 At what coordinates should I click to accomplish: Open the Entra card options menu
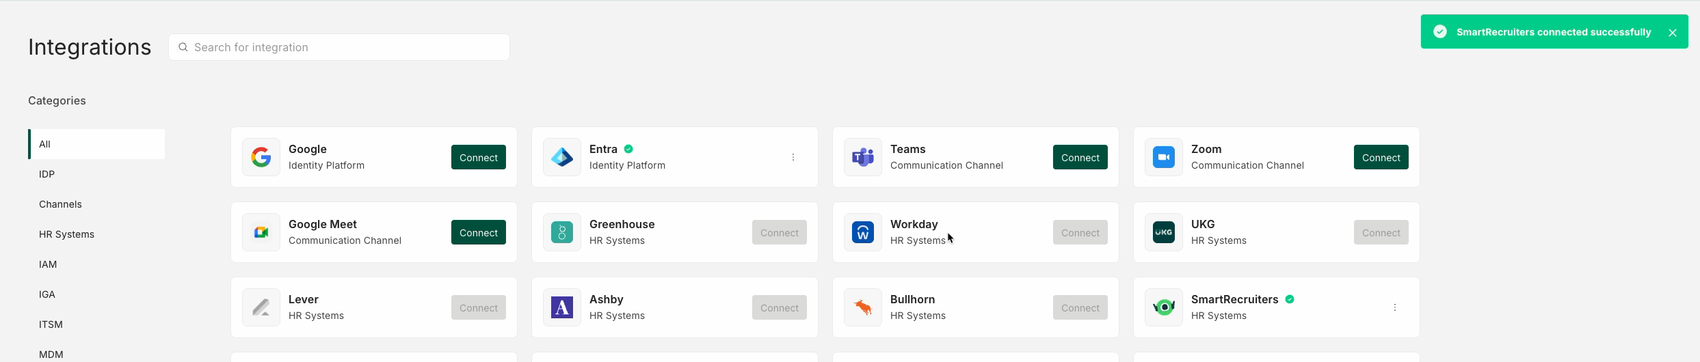click(x=793, y=157)
